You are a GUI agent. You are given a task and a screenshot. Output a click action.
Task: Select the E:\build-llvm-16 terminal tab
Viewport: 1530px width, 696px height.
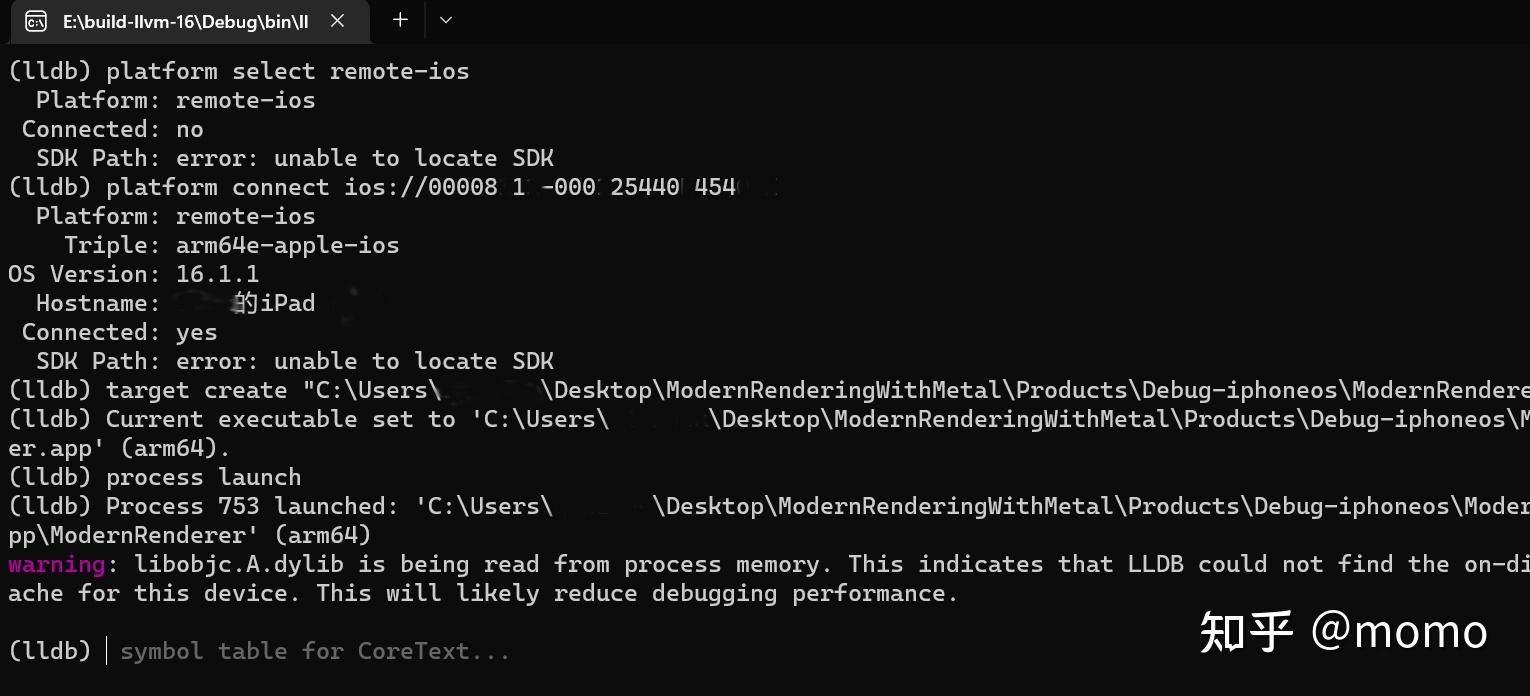tap(185, 21)
